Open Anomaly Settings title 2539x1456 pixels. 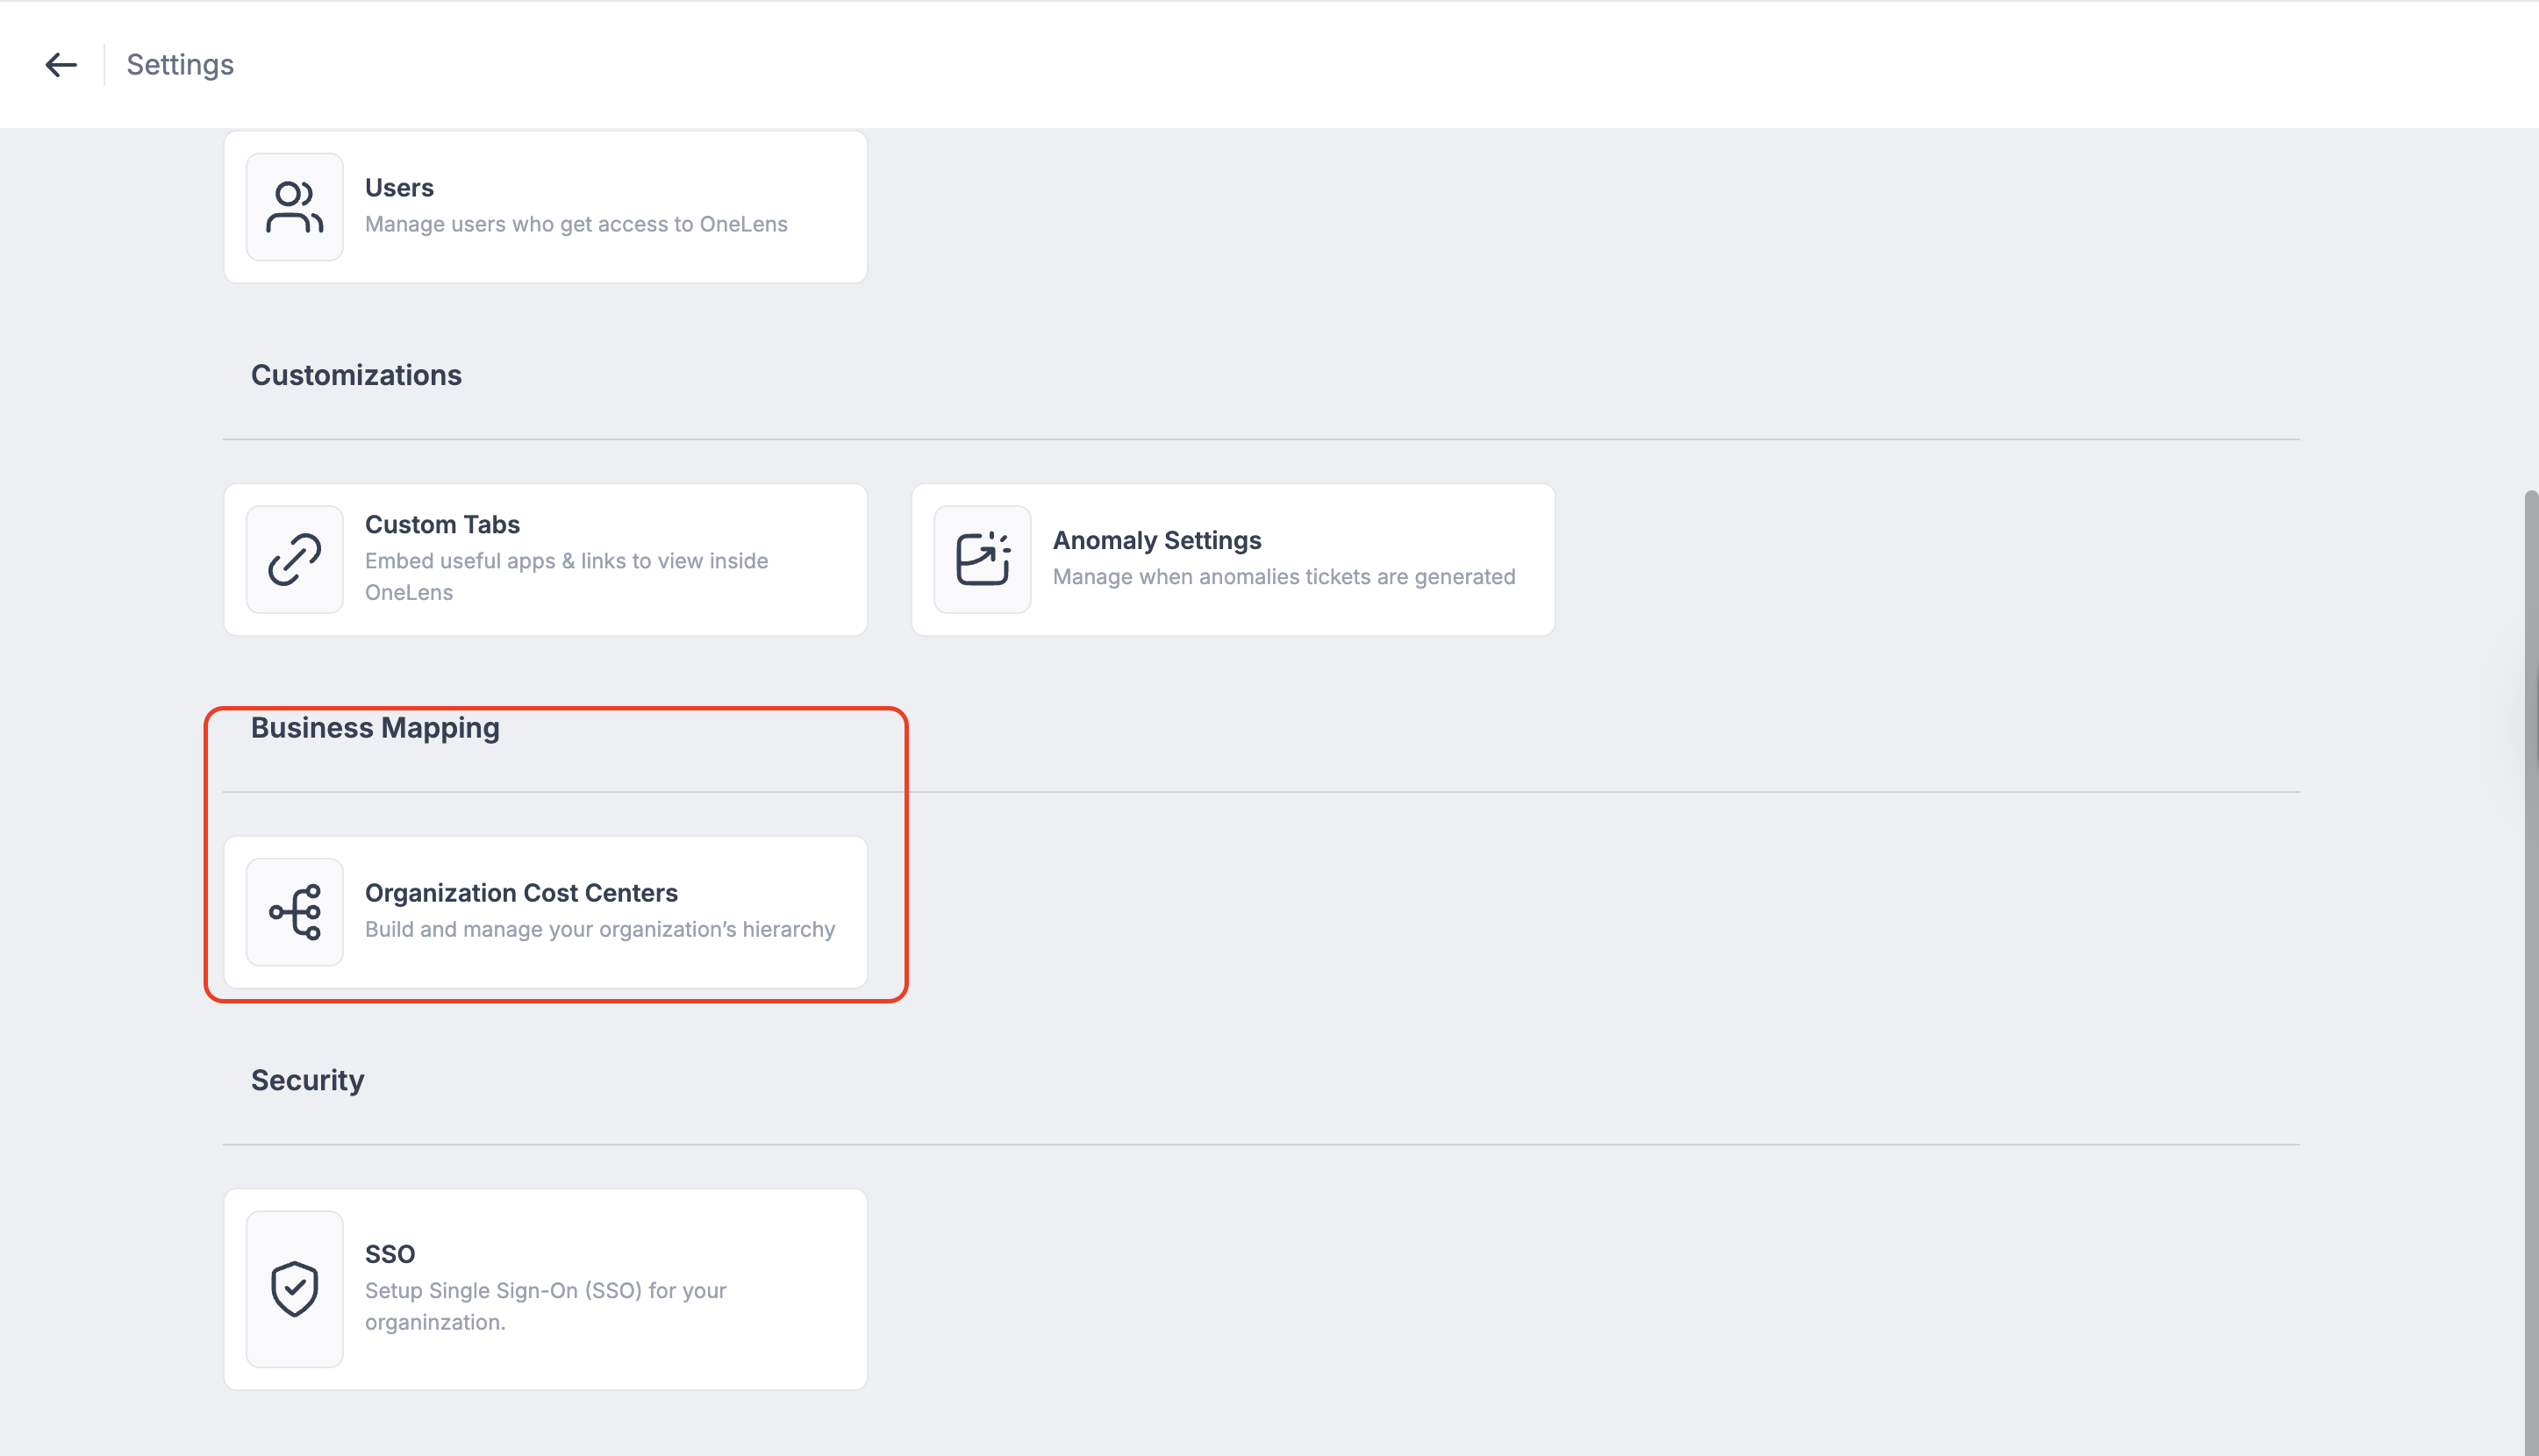point(1156,540)
